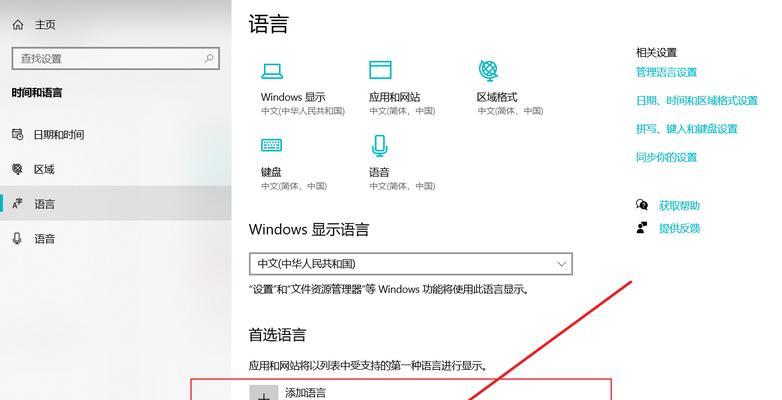
Task: Click 中文(简体，中国) under 区域格式
Action: (x=510, y=111)
